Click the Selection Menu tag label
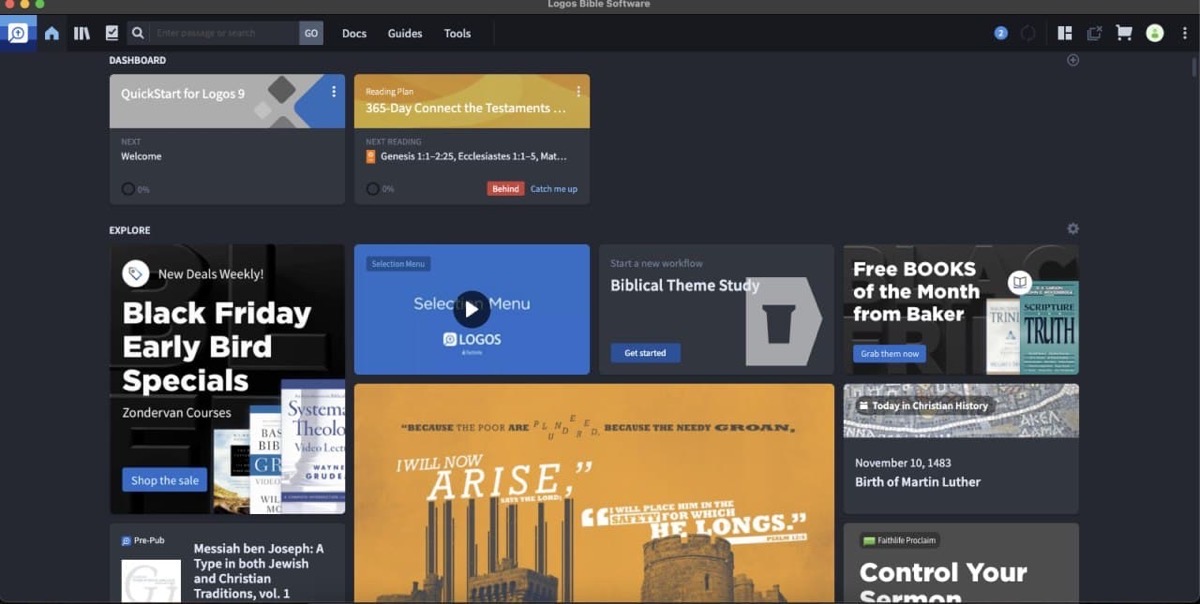Viewport: 1200px width, 604px height. pos(398,264)
